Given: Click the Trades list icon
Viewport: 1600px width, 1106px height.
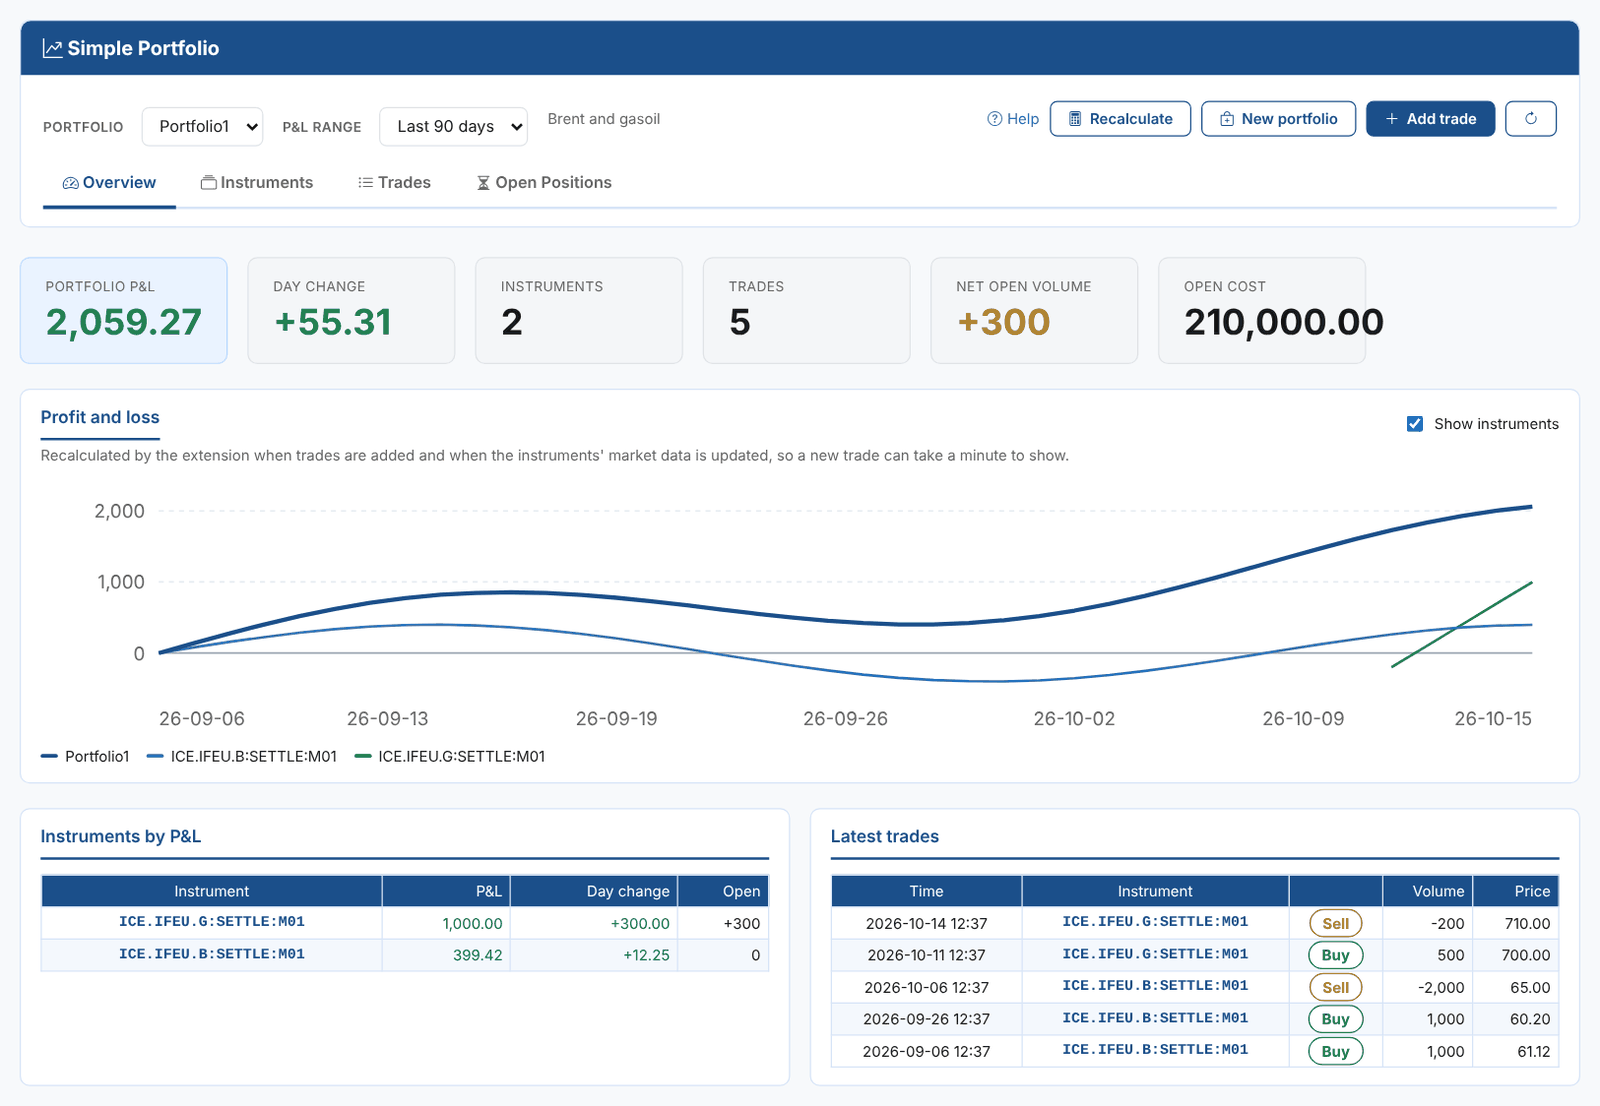Looking at the screenshot, I should [366, 183].
